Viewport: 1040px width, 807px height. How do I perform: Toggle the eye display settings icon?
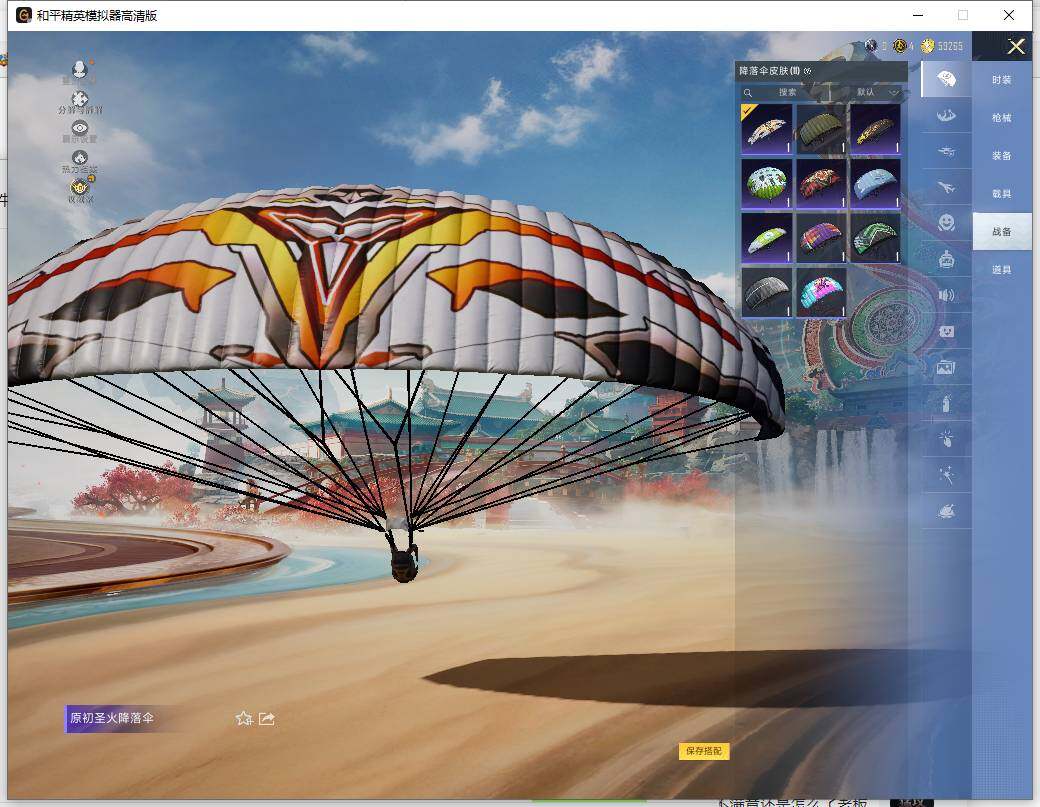(x=80, y=128)
